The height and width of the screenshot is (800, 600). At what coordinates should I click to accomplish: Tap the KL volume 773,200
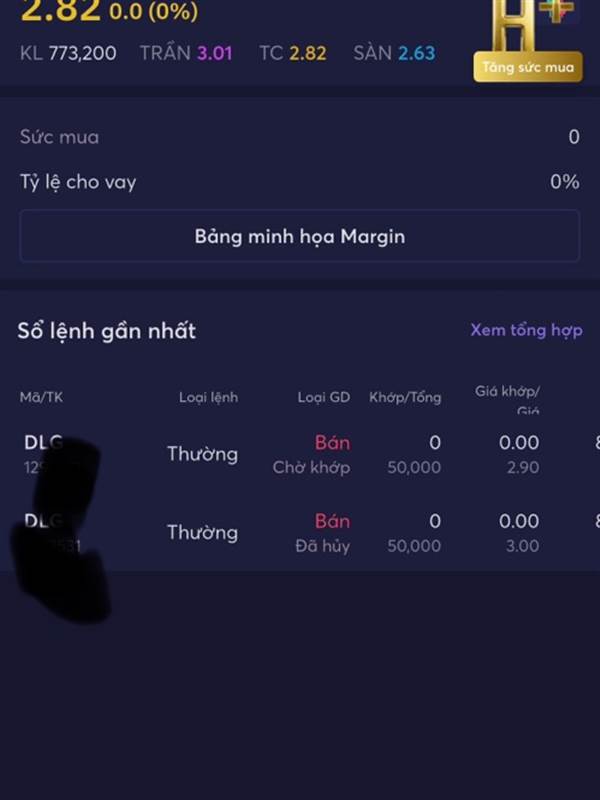[83, 53]
